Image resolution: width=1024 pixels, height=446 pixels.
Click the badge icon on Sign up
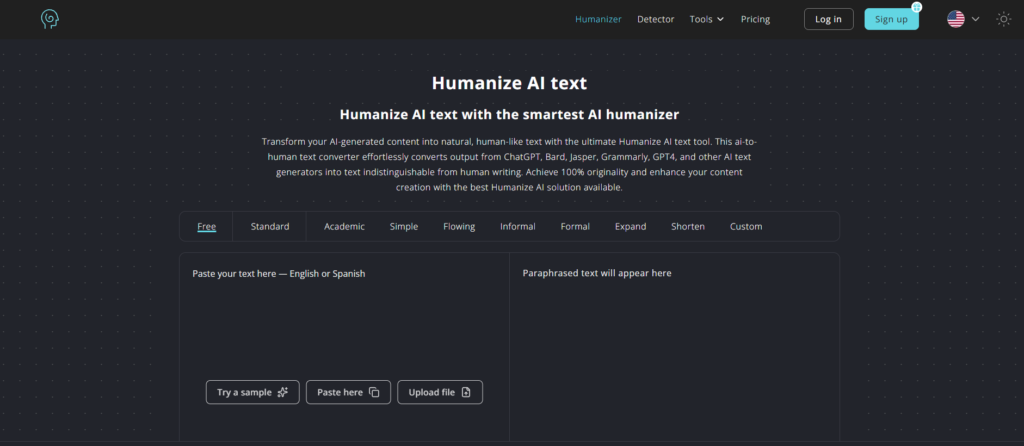[x=916, y=7]
